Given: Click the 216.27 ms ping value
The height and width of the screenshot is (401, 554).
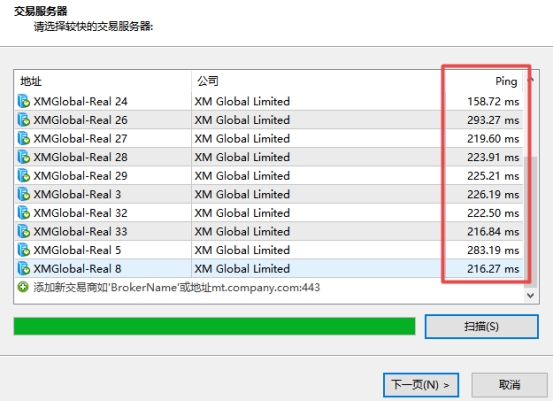Looking at the screenshot, I should [x=493, y=269].
